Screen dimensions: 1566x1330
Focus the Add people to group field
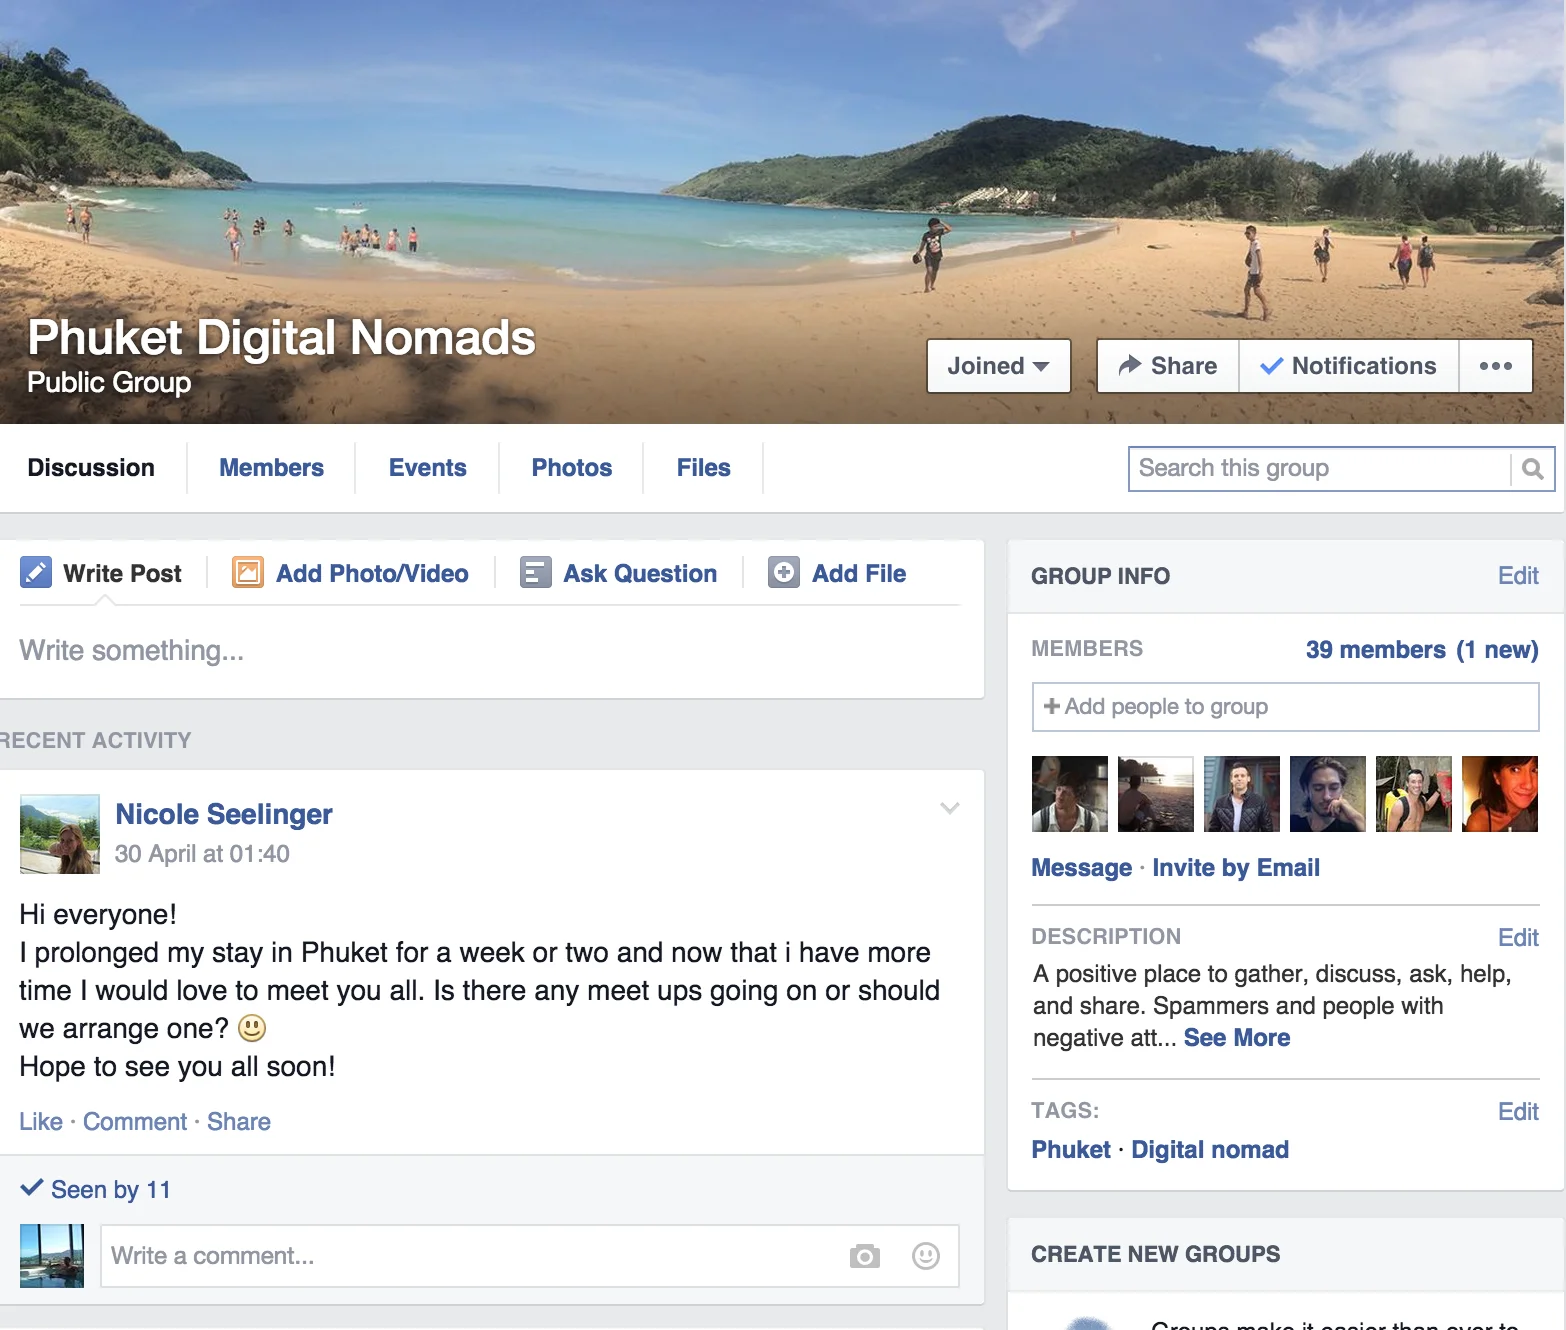click(x=1285, y=707)
